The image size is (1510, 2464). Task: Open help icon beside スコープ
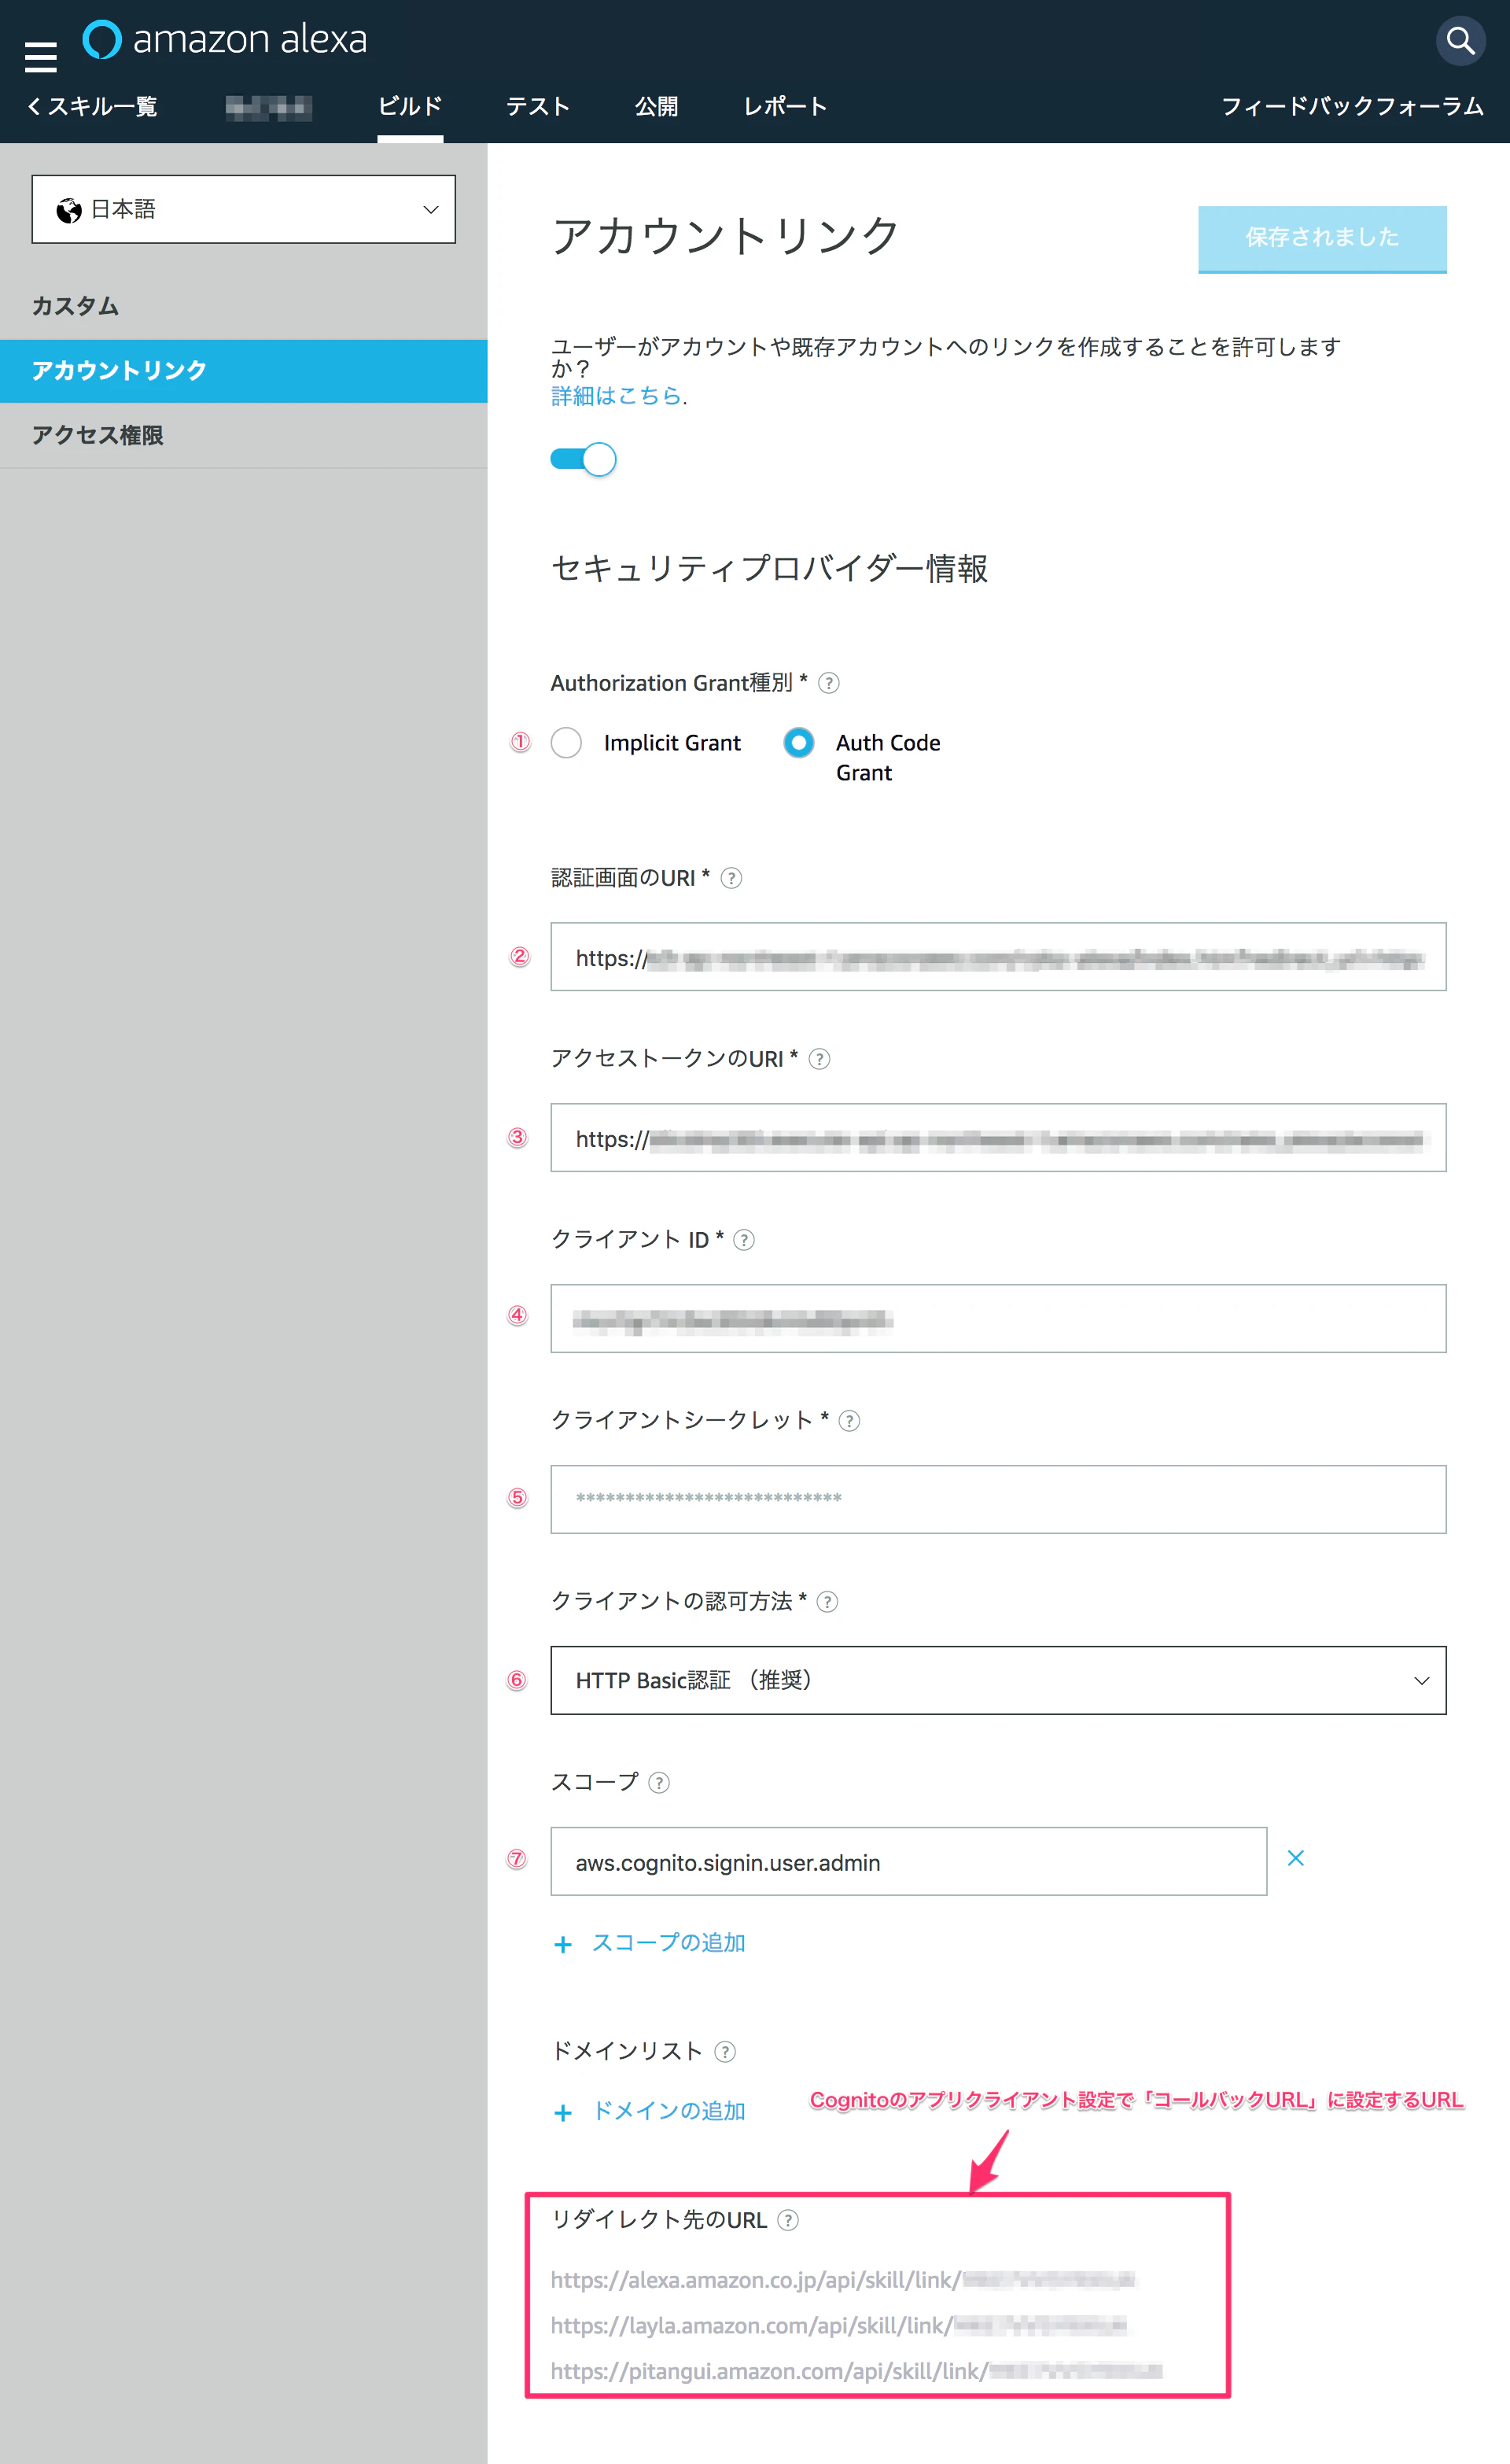(659, 1783)
